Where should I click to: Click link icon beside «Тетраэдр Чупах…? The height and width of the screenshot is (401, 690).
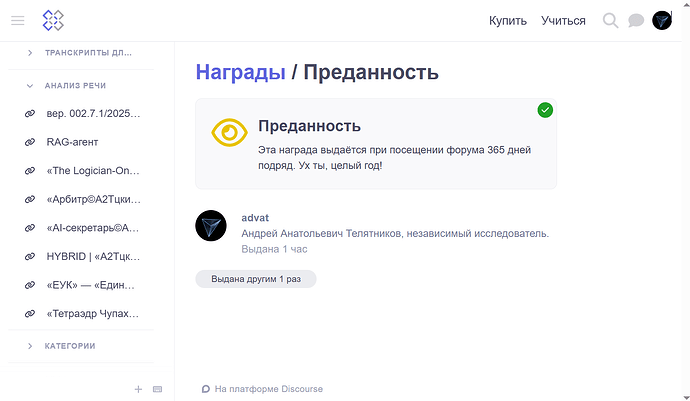pyautogui.click(x=30, y=314)
